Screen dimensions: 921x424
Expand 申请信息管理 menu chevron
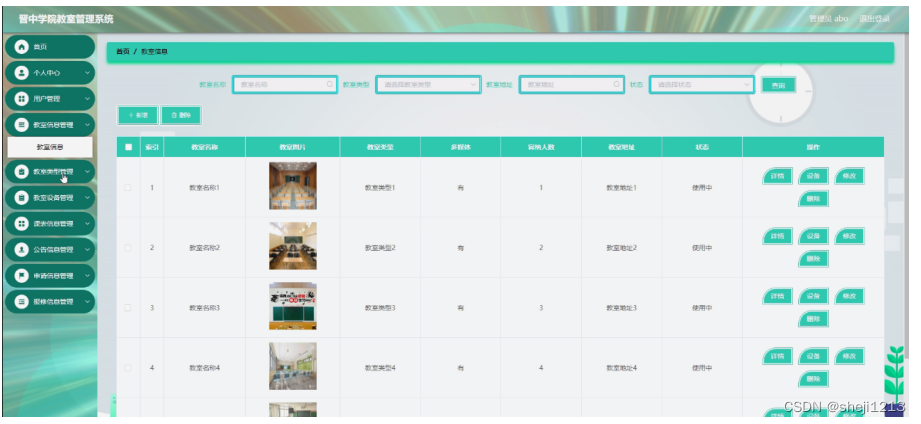pyautogui.click(x=88, y=275)
